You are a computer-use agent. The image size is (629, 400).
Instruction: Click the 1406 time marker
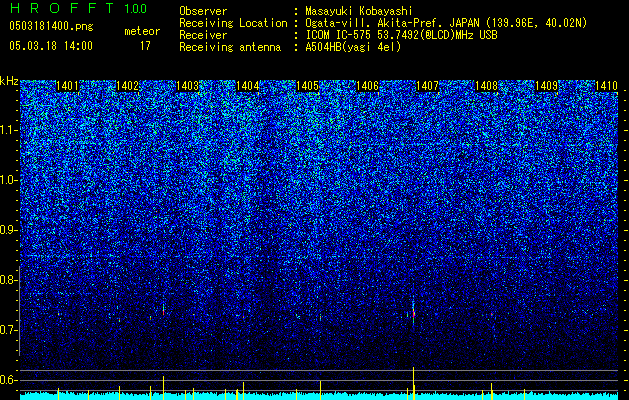(367, 86)
